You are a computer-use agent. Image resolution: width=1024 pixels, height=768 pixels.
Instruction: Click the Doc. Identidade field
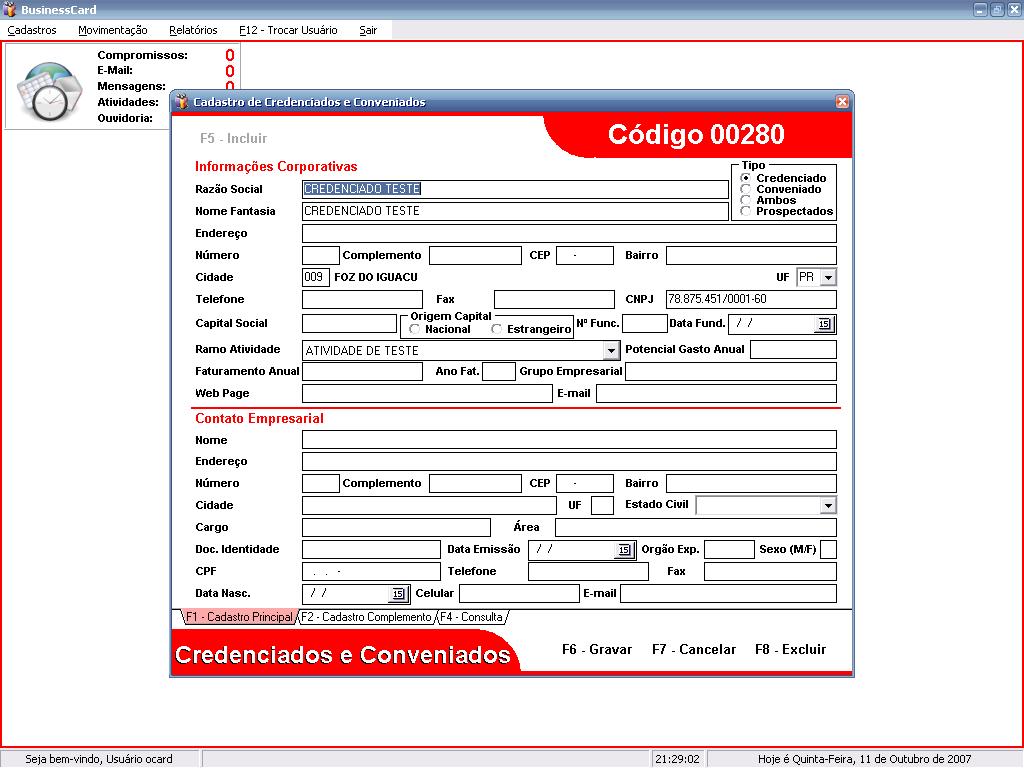pyautogui.click(x=371, y=550)
